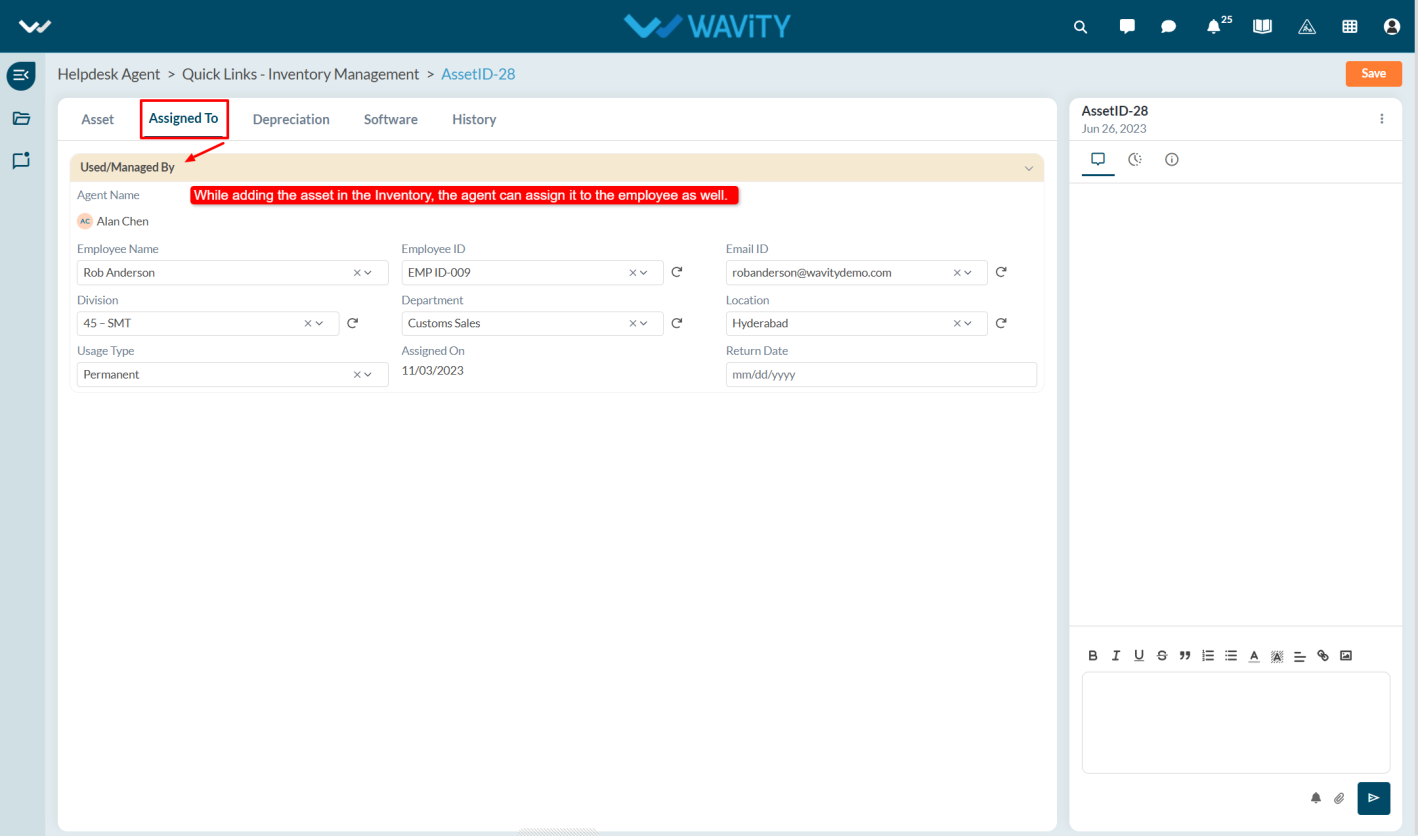This screenshot has height=836, width=1418.
Task: Open the Location dropdown arrow
Action: point(967,323)
